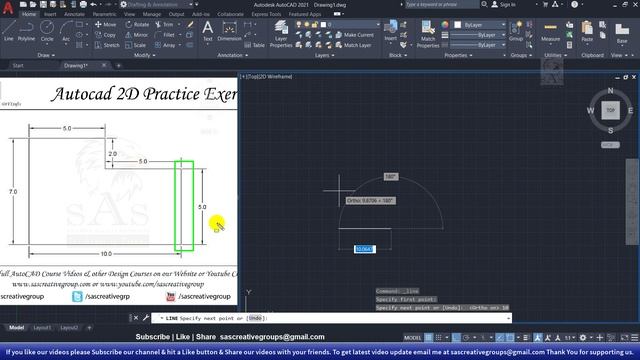Toggle lineweight display in status bar
The width and height of the screenshot is (640, 360).
point(526,338)
